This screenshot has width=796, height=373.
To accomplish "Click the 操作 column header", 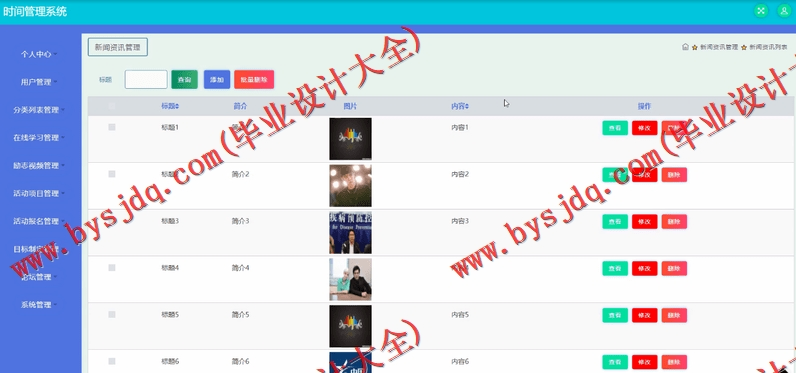I will [644, 107].
